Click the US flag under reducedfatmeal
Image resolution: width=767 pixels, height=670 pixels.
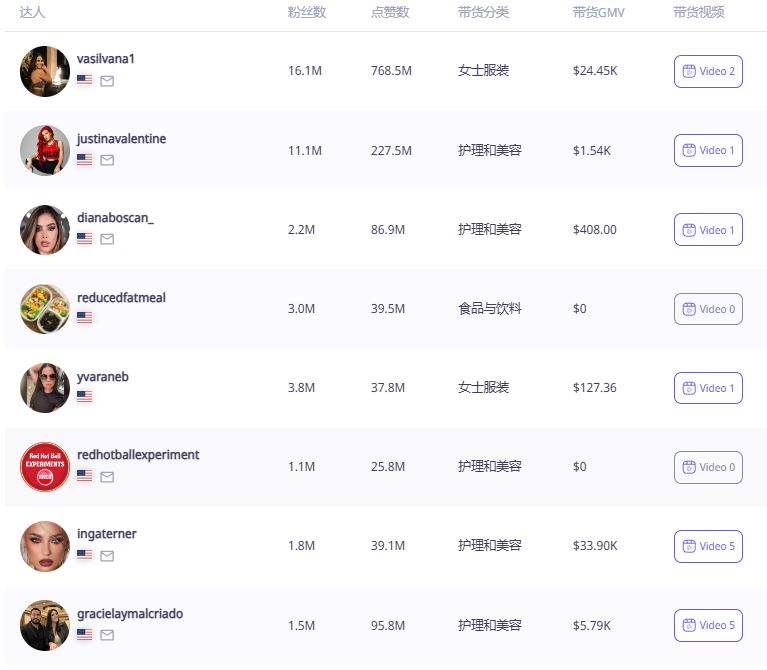pos(85,317)
